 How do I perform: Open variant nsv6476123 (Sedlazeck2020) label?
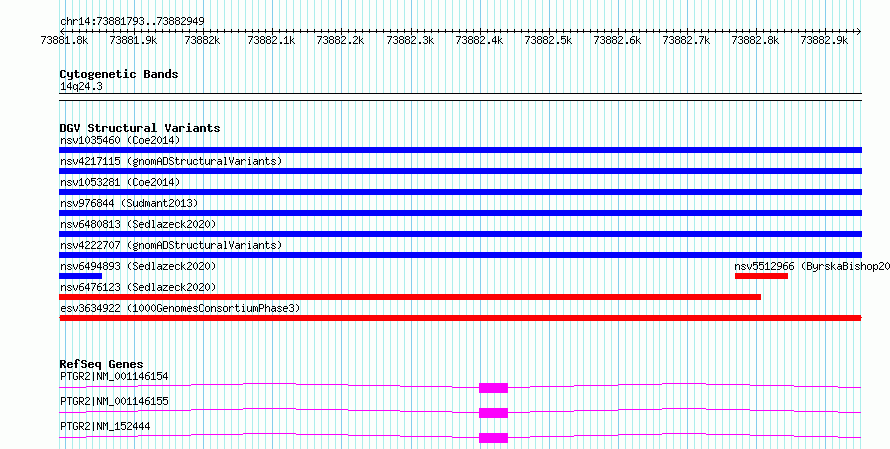pos(138,287)
